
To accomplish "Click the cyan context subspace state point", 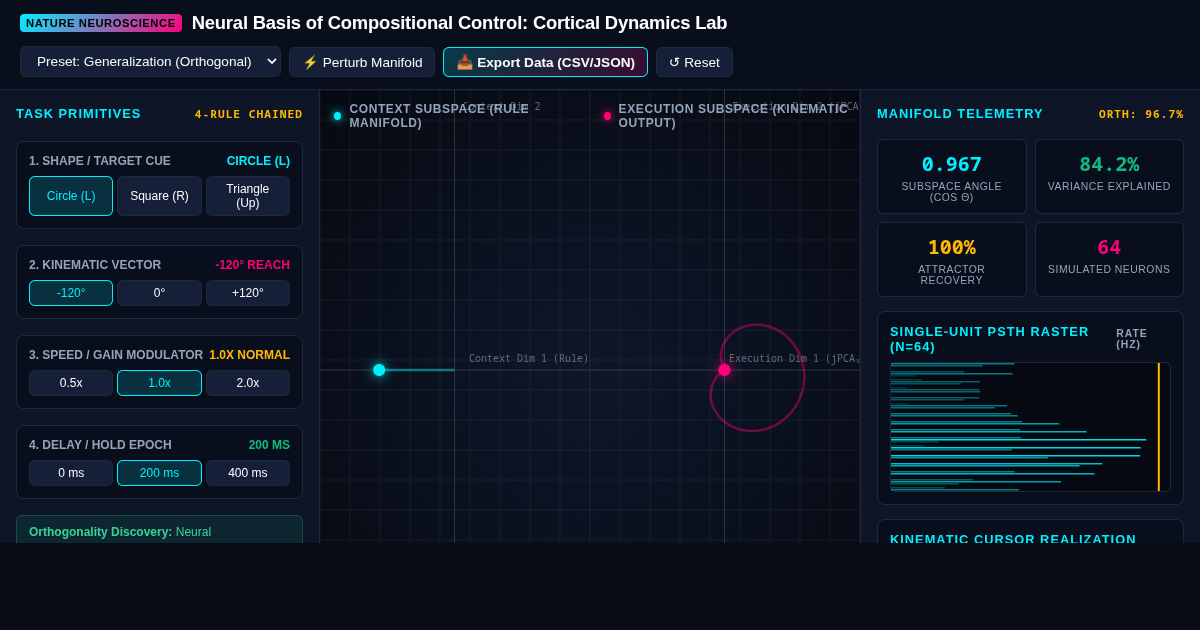I will (x=379, y=370).
